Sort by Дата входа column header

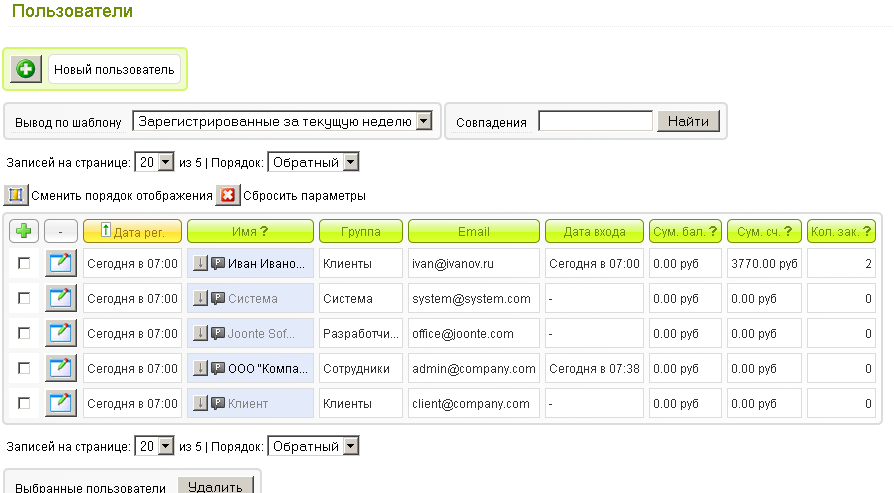[x=594, y=231]
